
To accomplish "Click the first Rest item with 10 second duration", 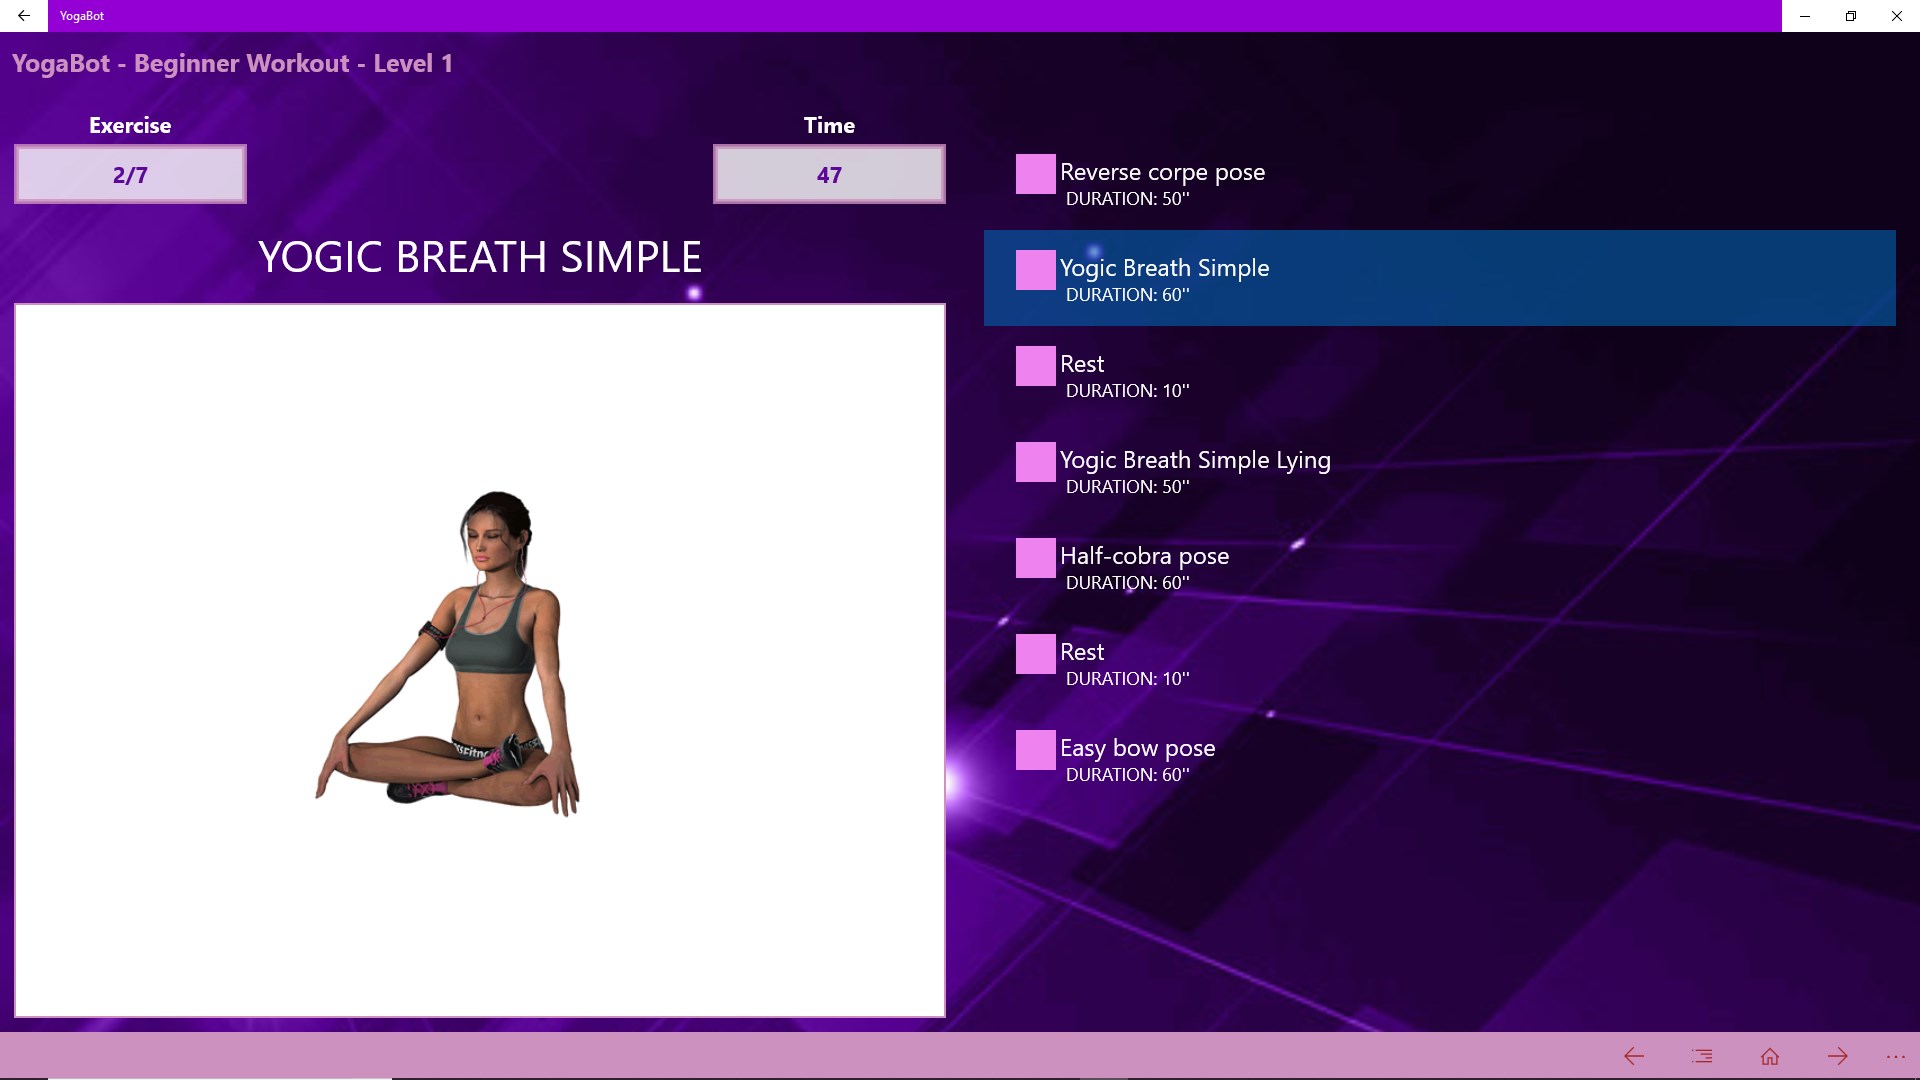I will pos(1082,365).
